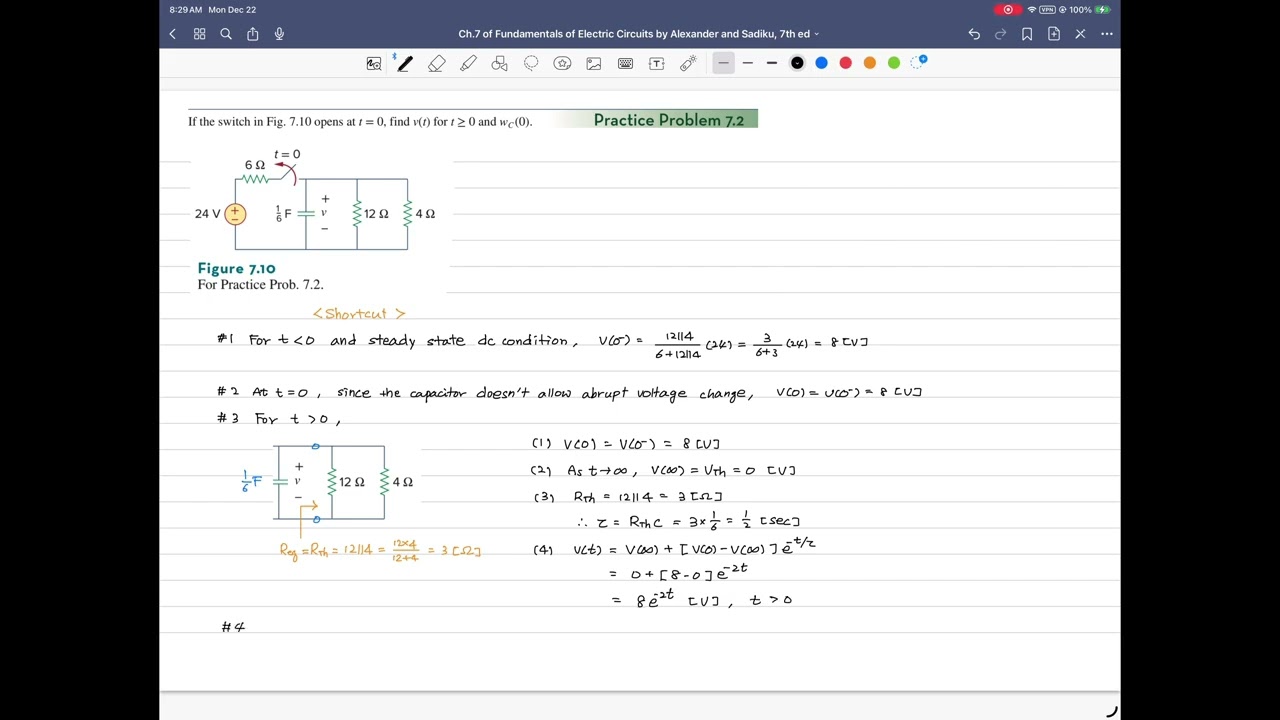Select the Eraser tool
The image size is (1280, 720).
[x=437, y=63]
